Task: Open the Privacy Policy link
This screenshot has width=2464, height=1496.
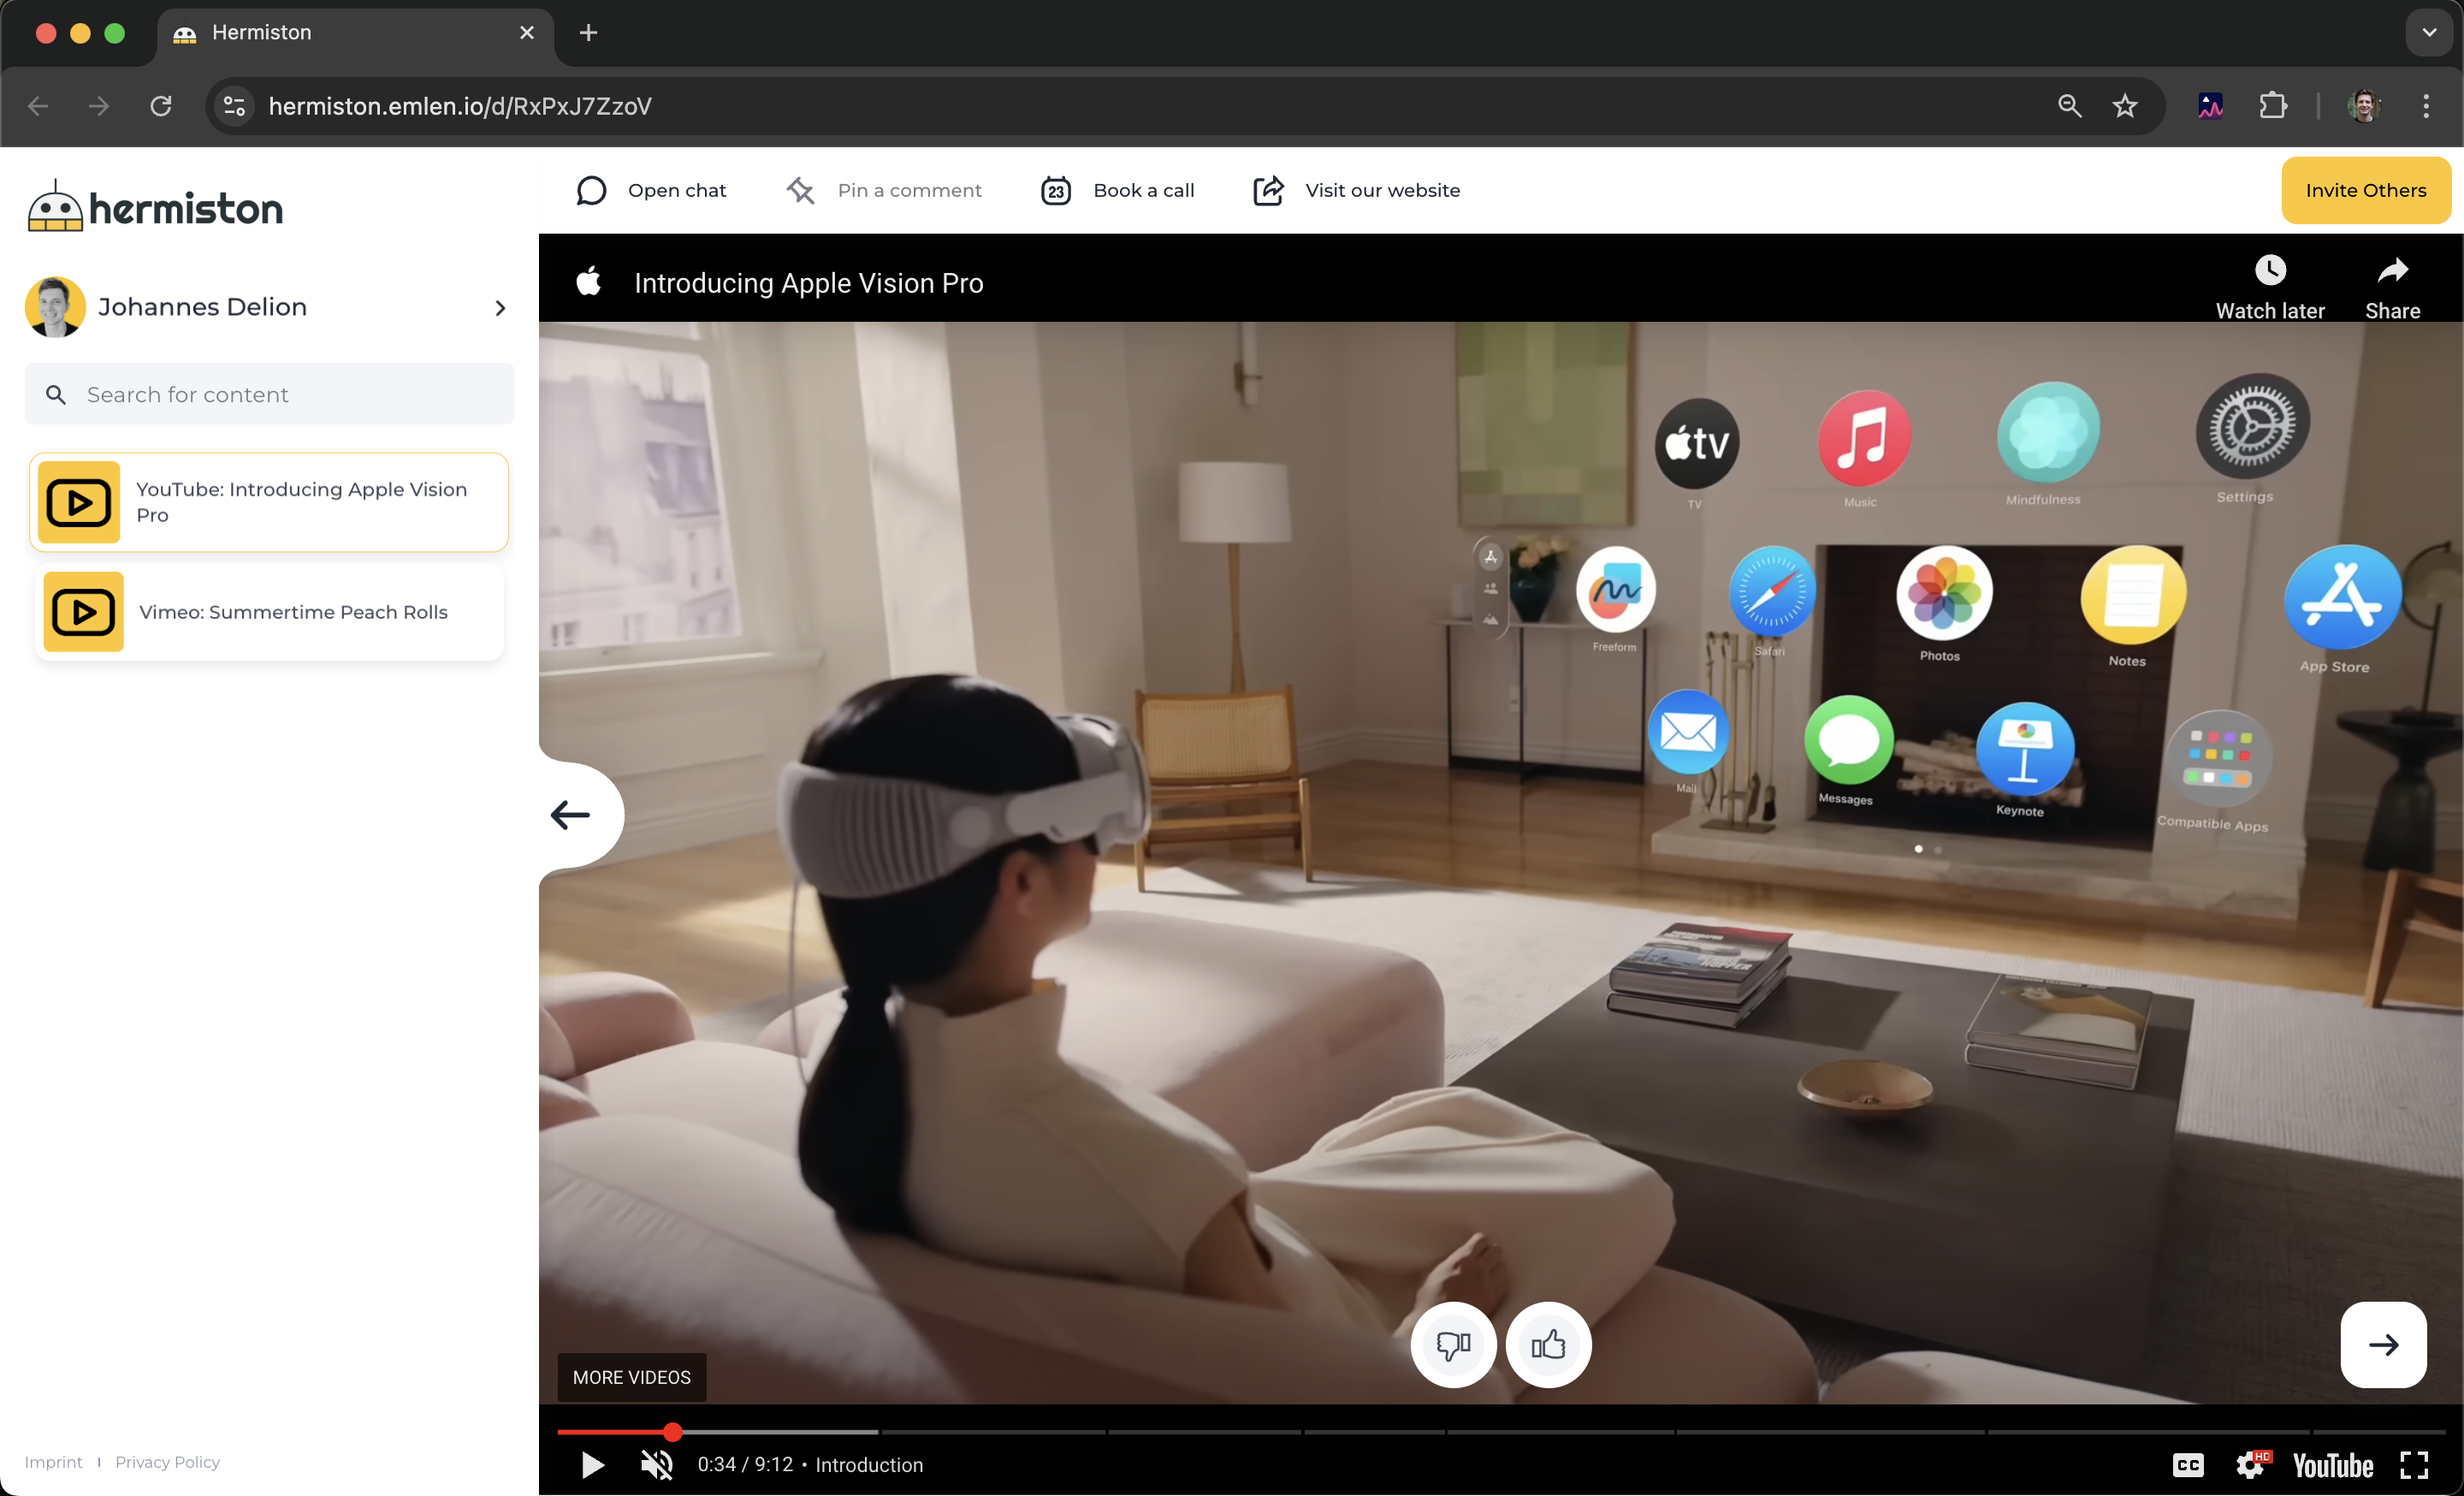Action: [x=167, y=1461]
